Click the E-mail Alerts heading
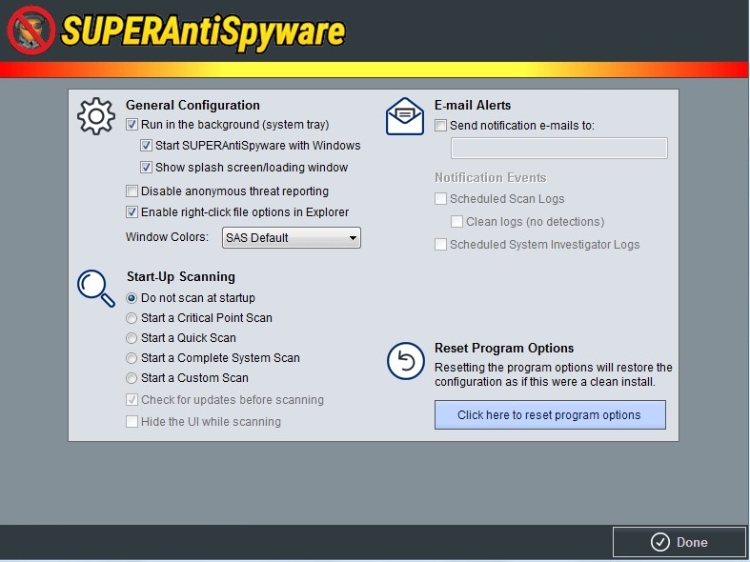 [x=473, y=105]
